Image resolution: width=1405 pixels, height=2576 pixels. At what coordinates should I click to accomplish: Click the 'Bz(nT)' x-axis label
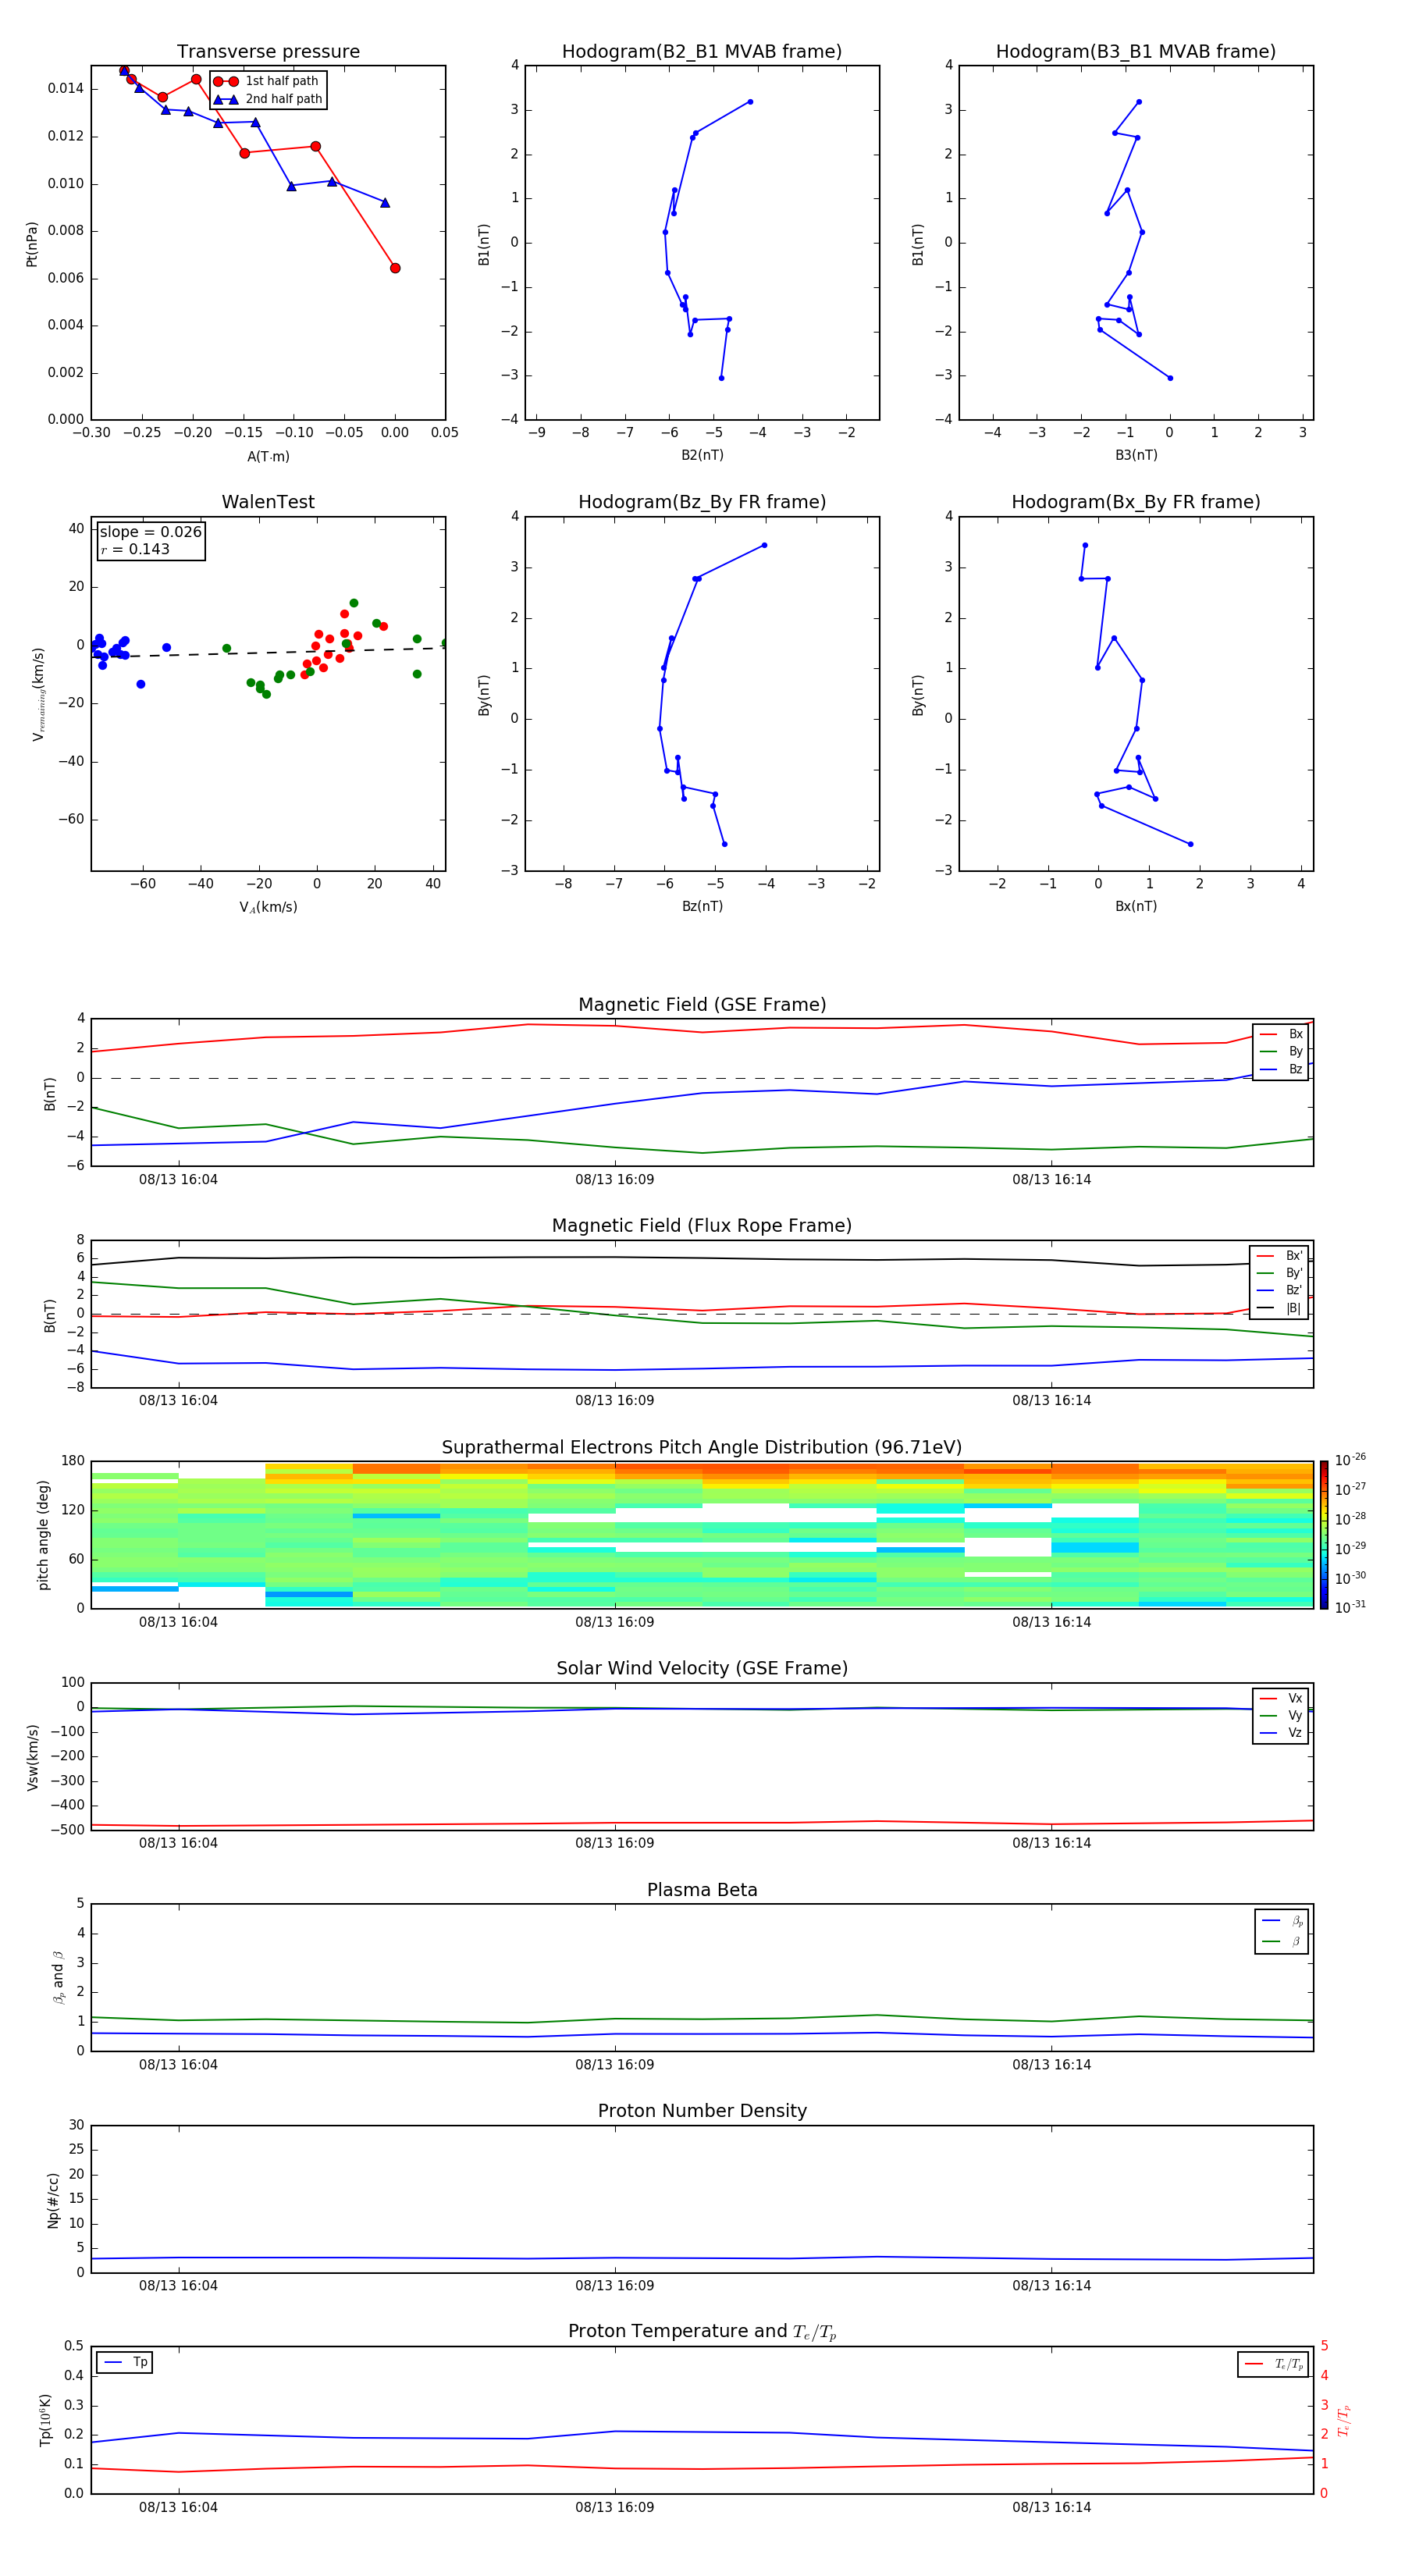click(702, 906)
